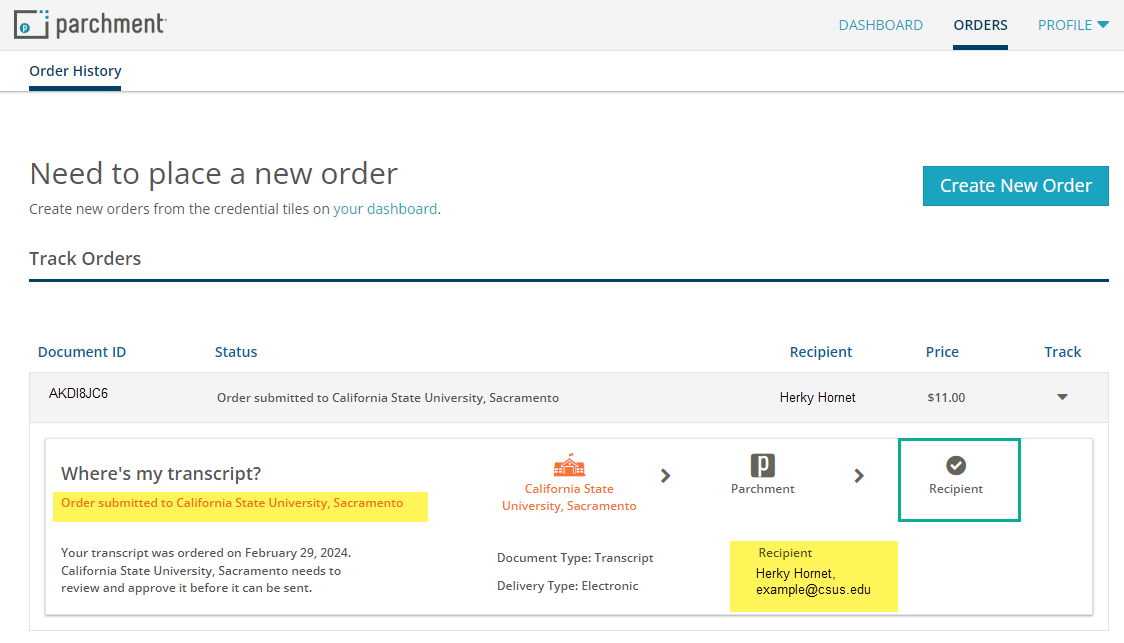Screen dimensions: 1124x643
Task: Click the first chevron arrow after university
Action: click(666, 476)
